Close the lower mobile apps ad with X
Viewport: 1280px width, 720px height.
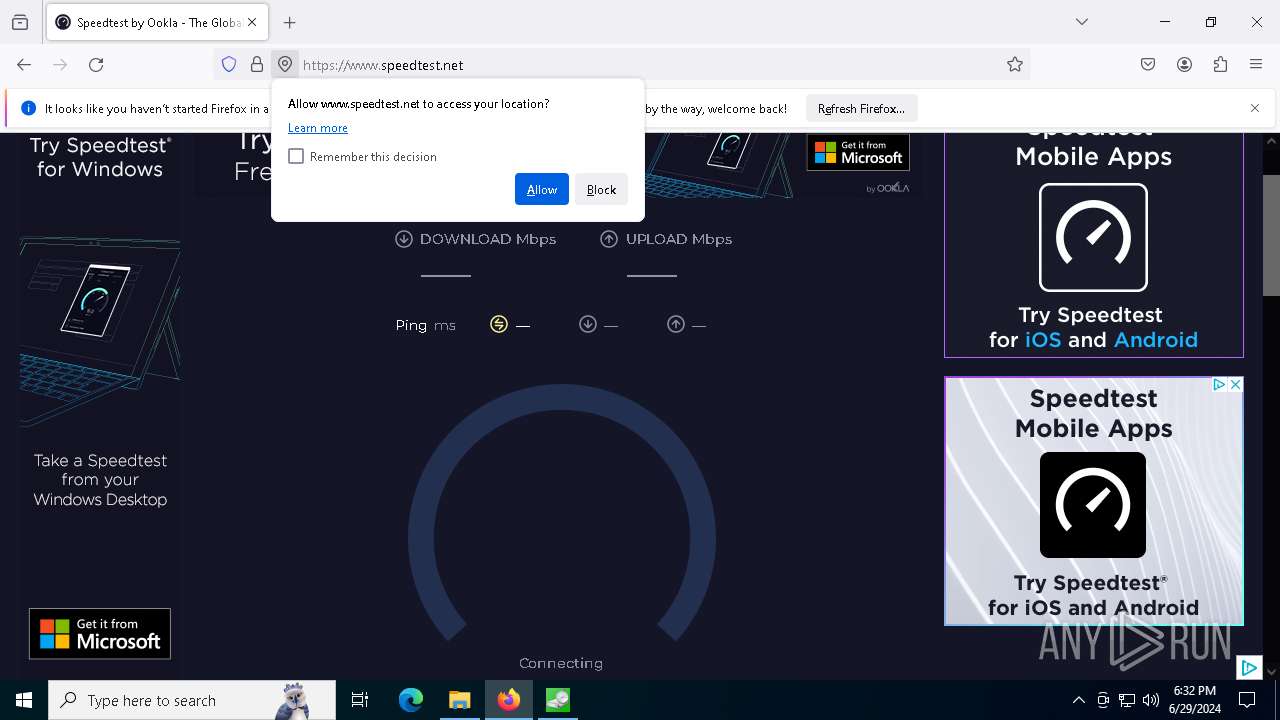(x=1235, y=385)
